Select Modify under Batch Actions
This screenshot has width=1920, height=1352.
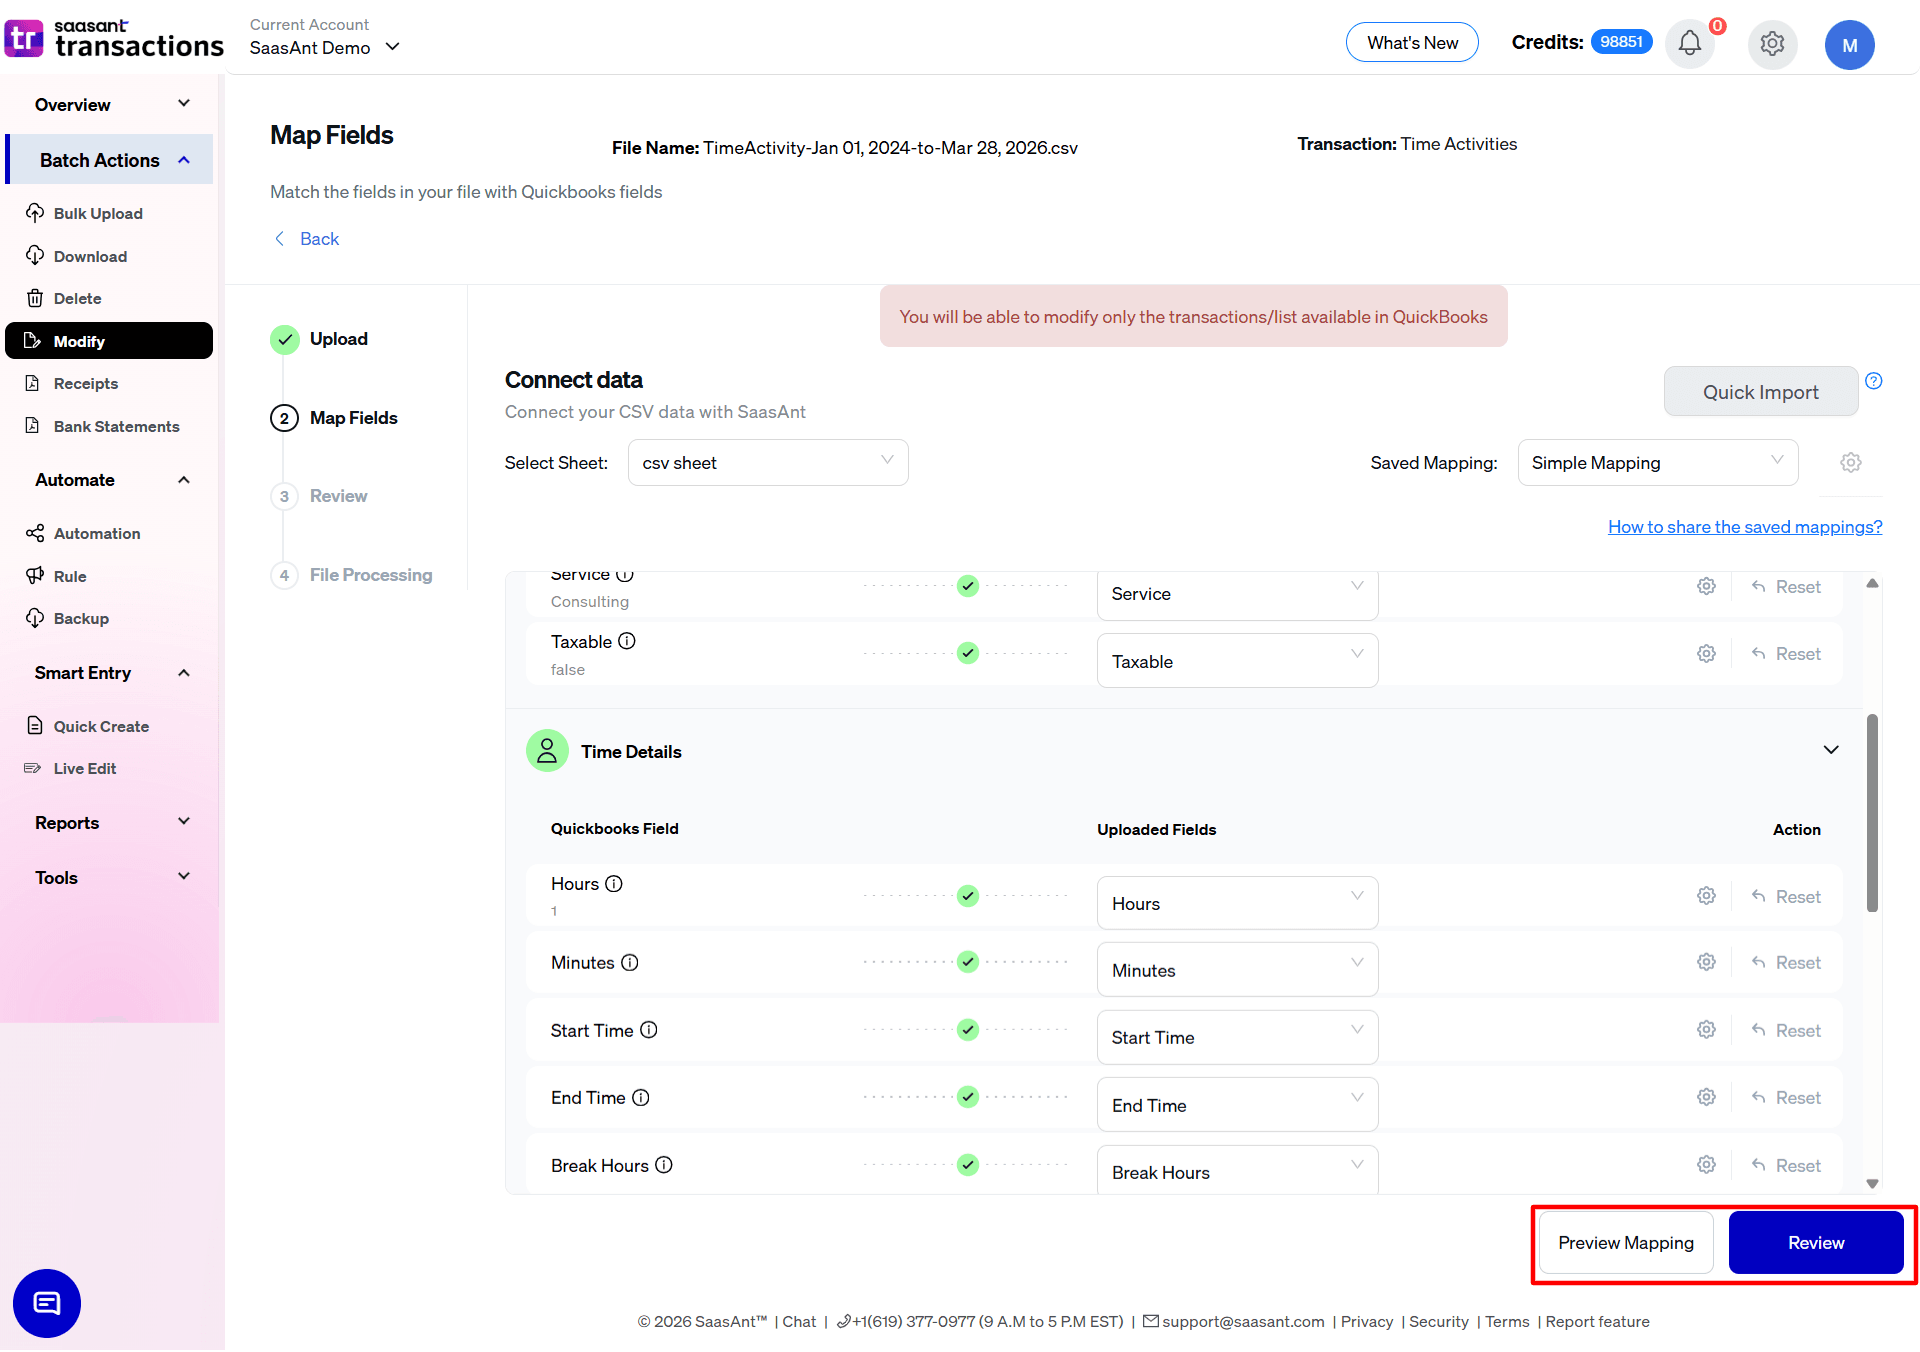click(x=78, y=341)
